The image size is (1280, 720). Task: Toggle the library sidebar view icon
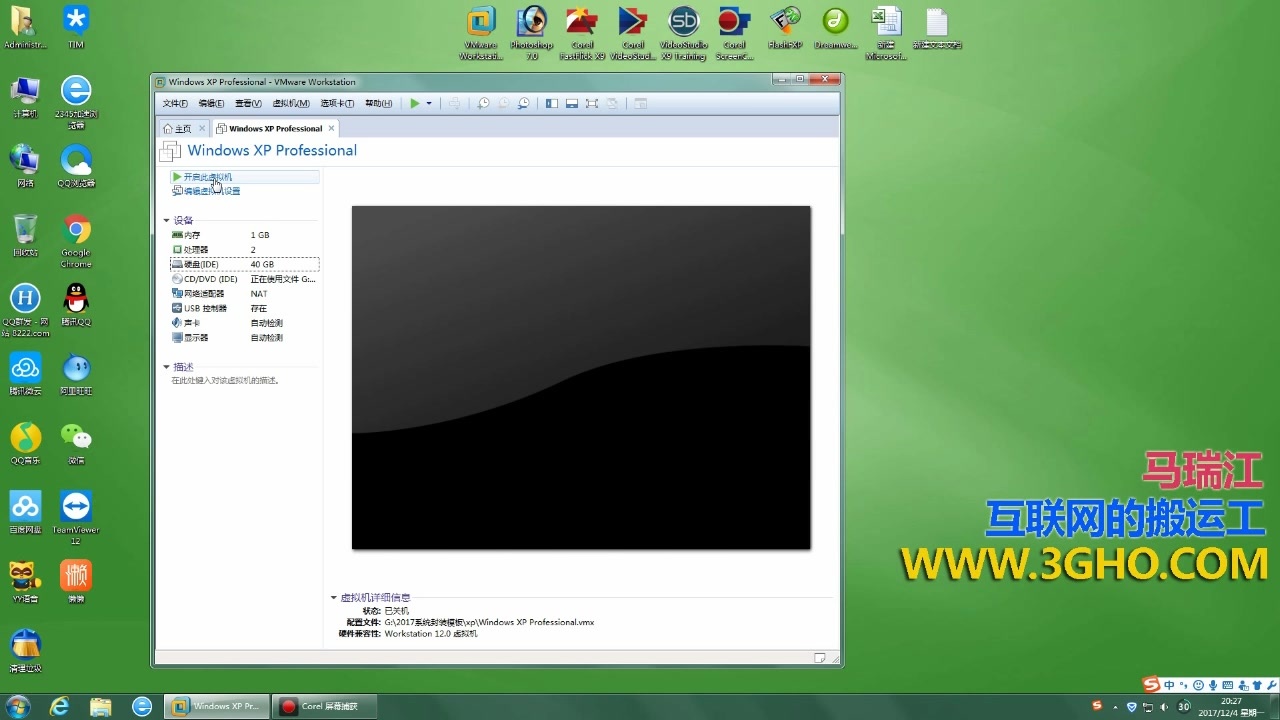point(551,103)
